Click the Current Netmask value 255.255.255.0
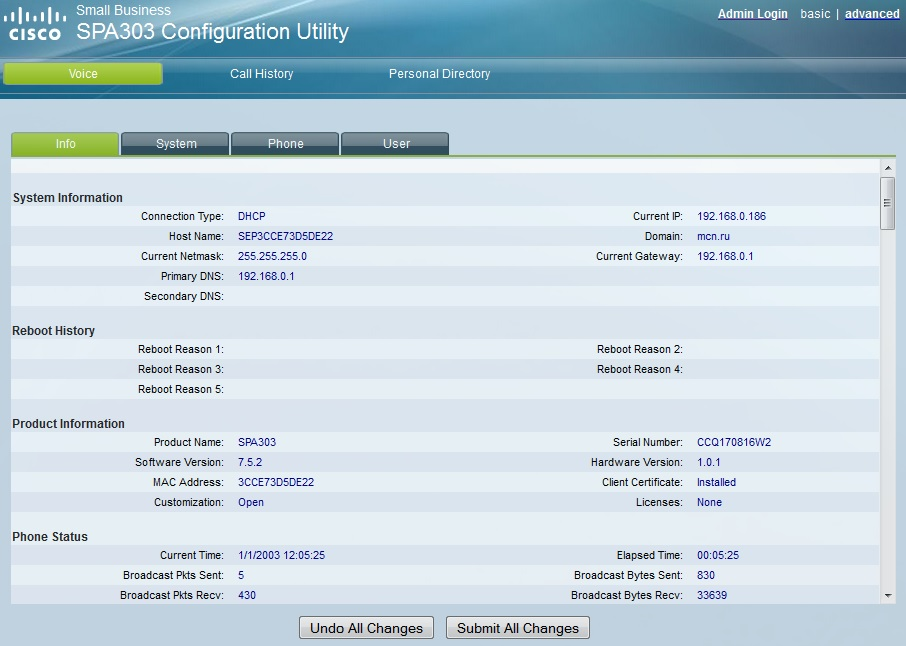Screen dimensions: 906x646 click(272, 256)
